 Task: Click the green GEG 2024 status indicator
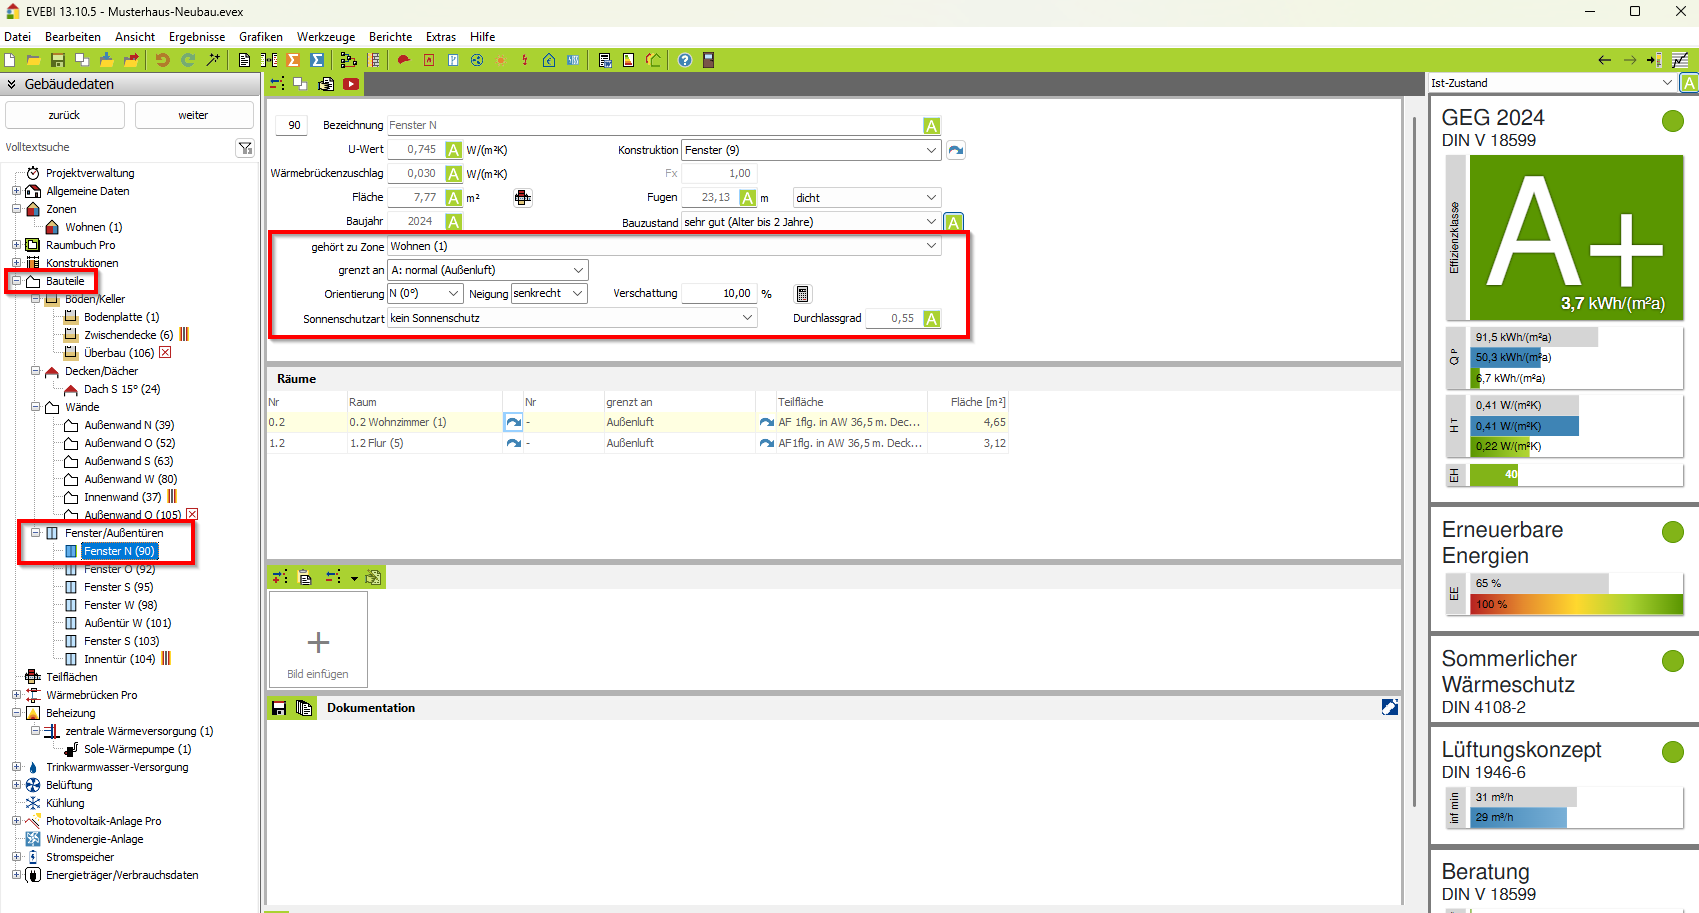[x=1672, y=121]
